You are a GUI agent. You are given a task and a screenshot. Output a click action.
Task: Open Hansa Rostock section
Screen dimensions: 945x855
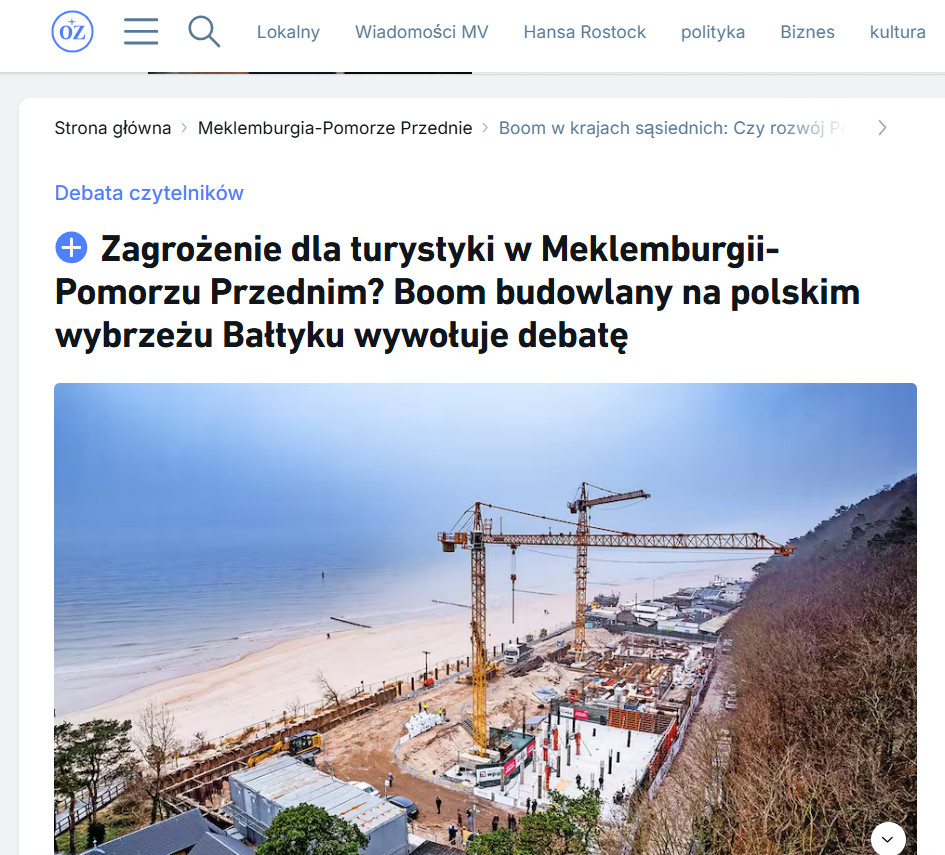(x=584, y=32)
